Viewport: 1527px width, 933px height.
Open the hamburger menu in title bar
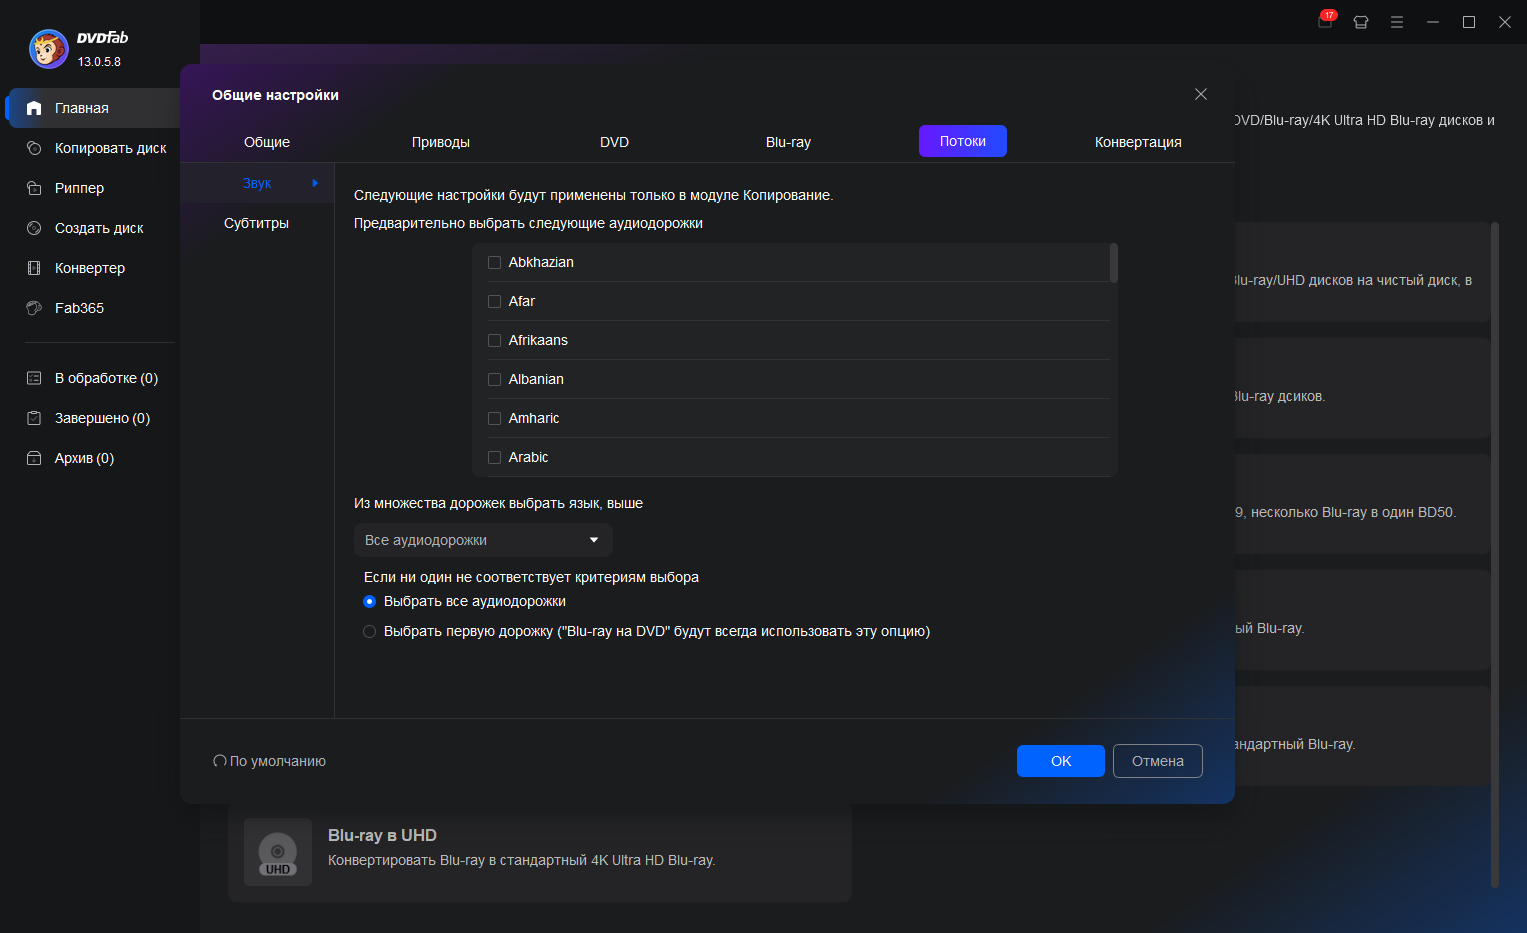click(x=1397, y=22)
